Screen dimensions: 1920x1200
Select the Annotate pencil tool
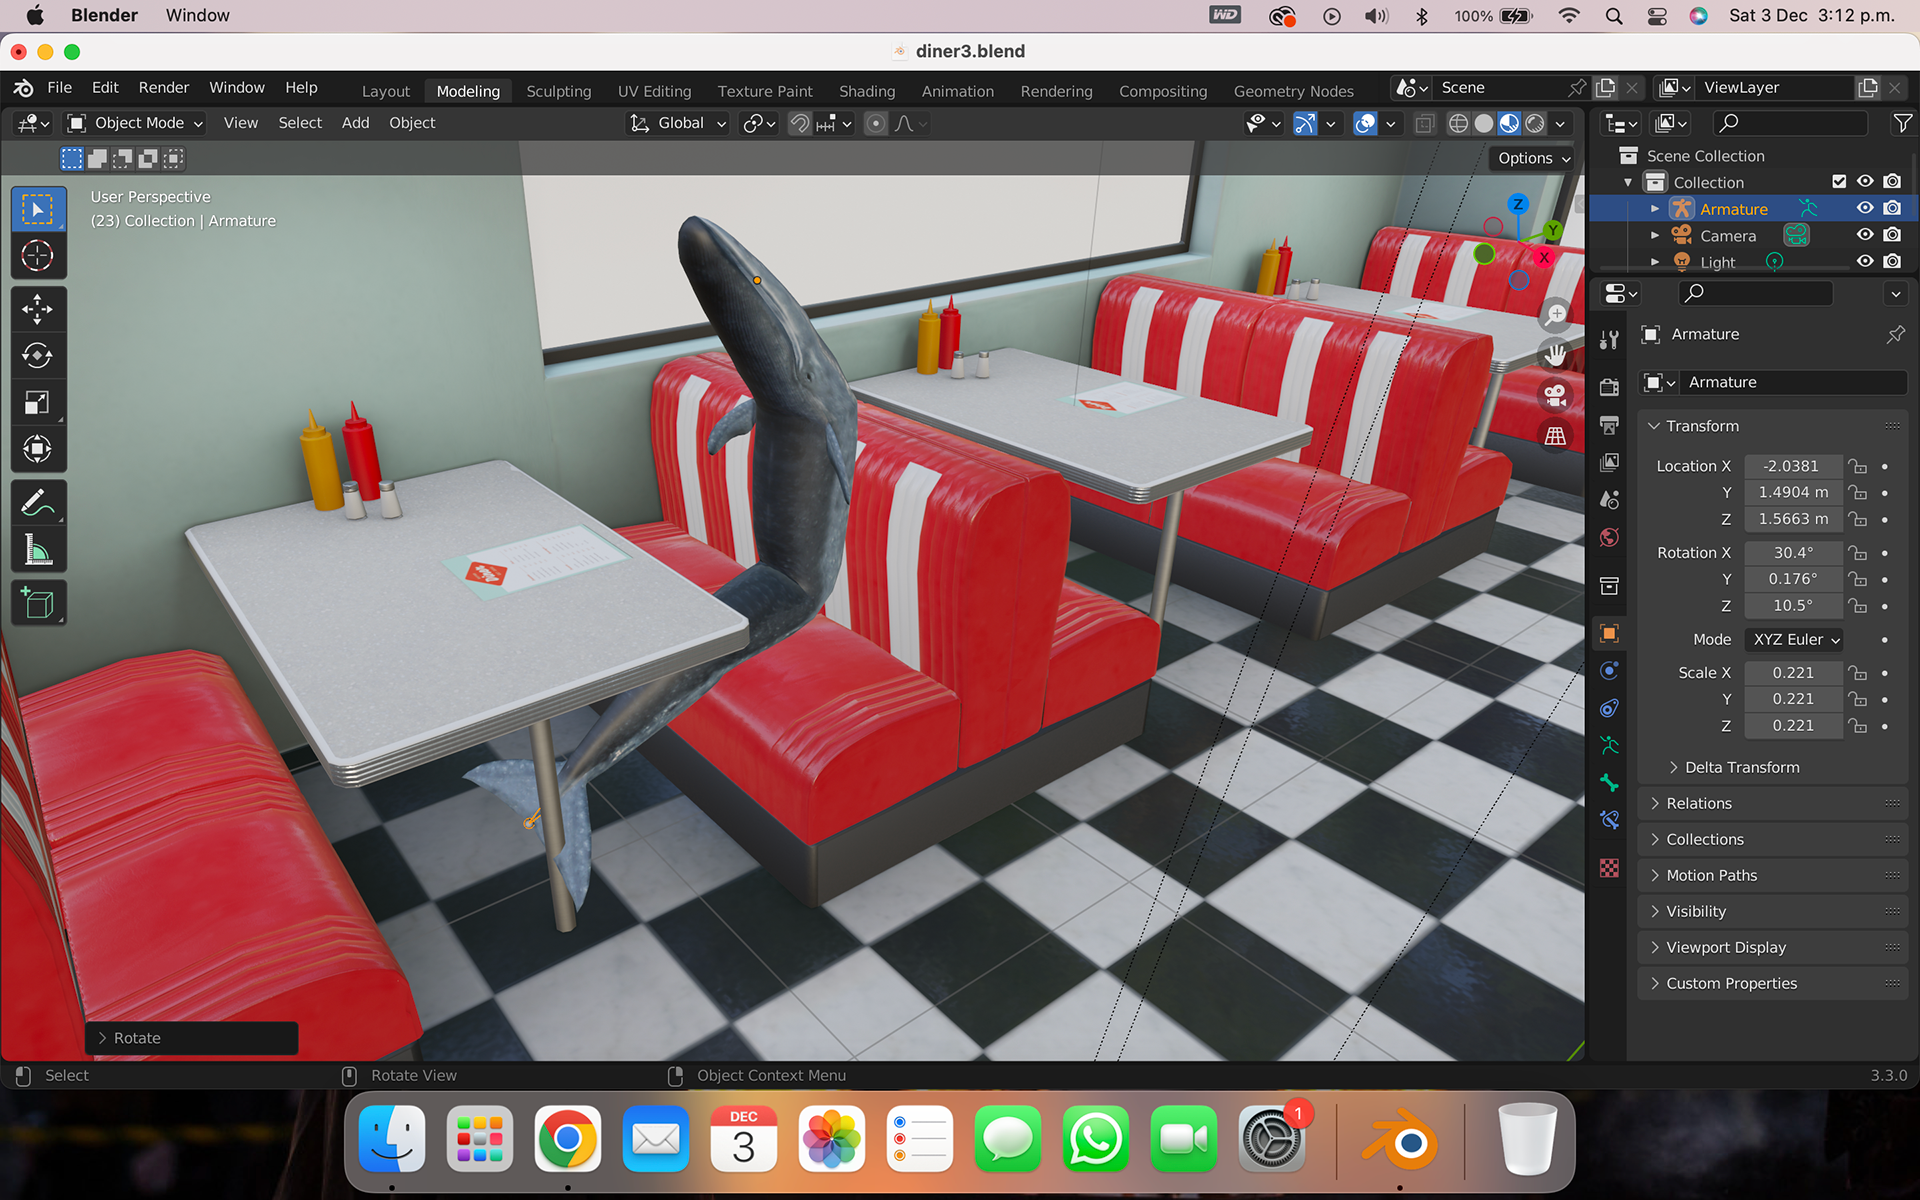(x=37, y=502)
